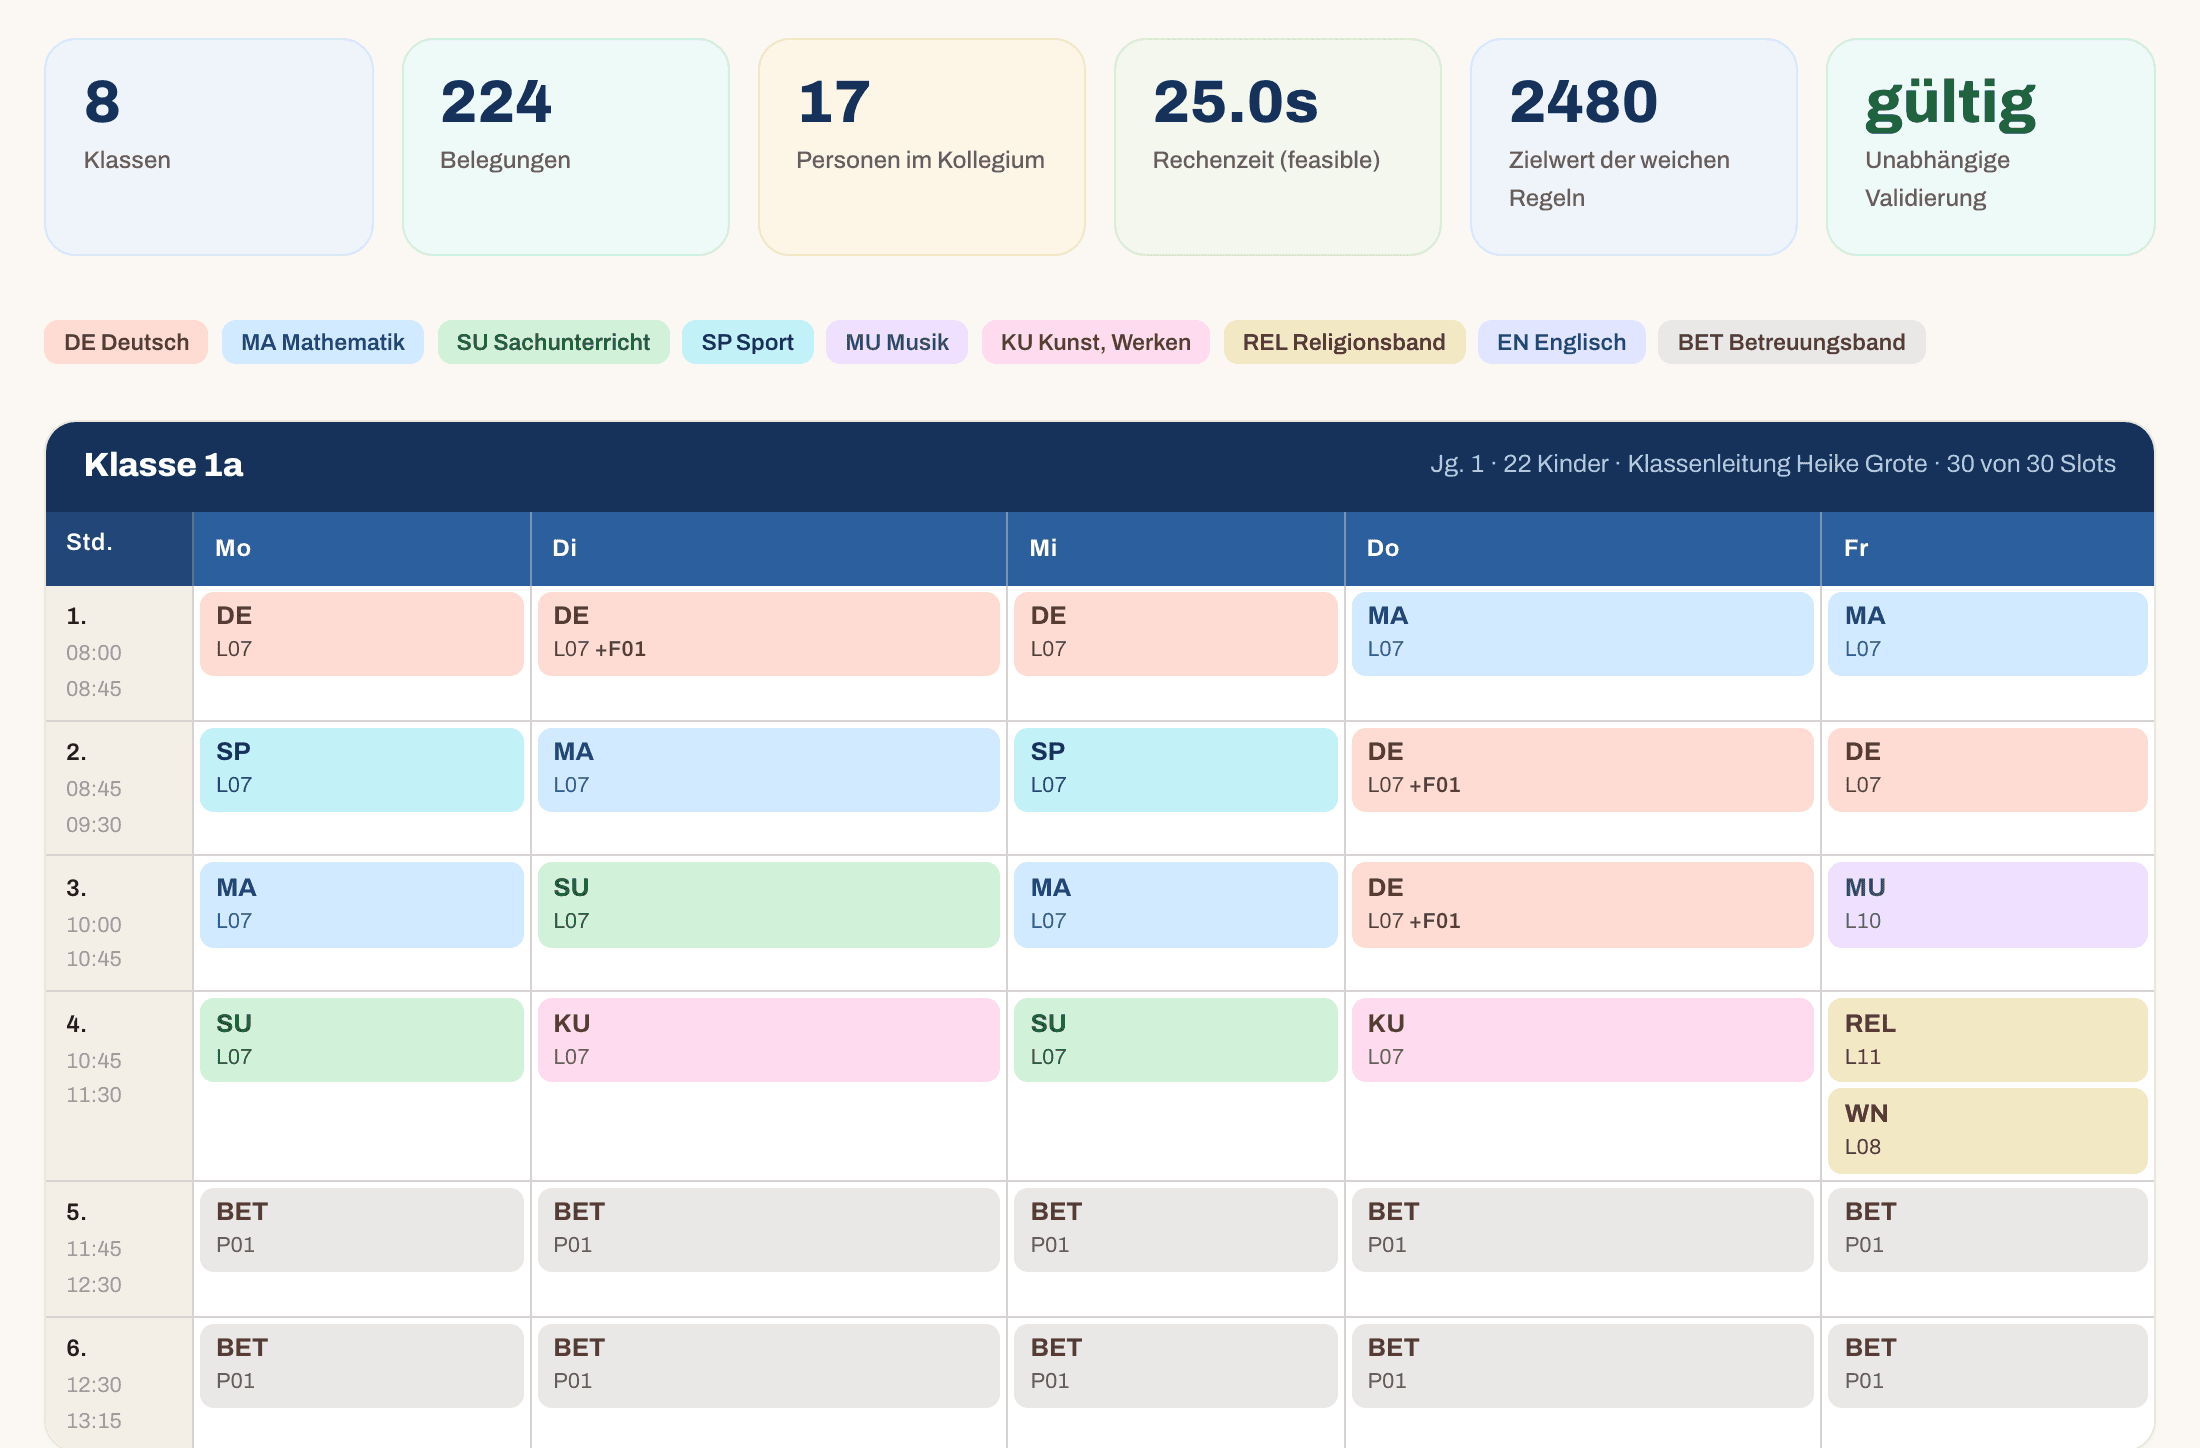Viewport: 2200px width, 1448px height.
Task: Click the '2480 Zielwert der weichen Regeln' card
Action: point(1633,147)
